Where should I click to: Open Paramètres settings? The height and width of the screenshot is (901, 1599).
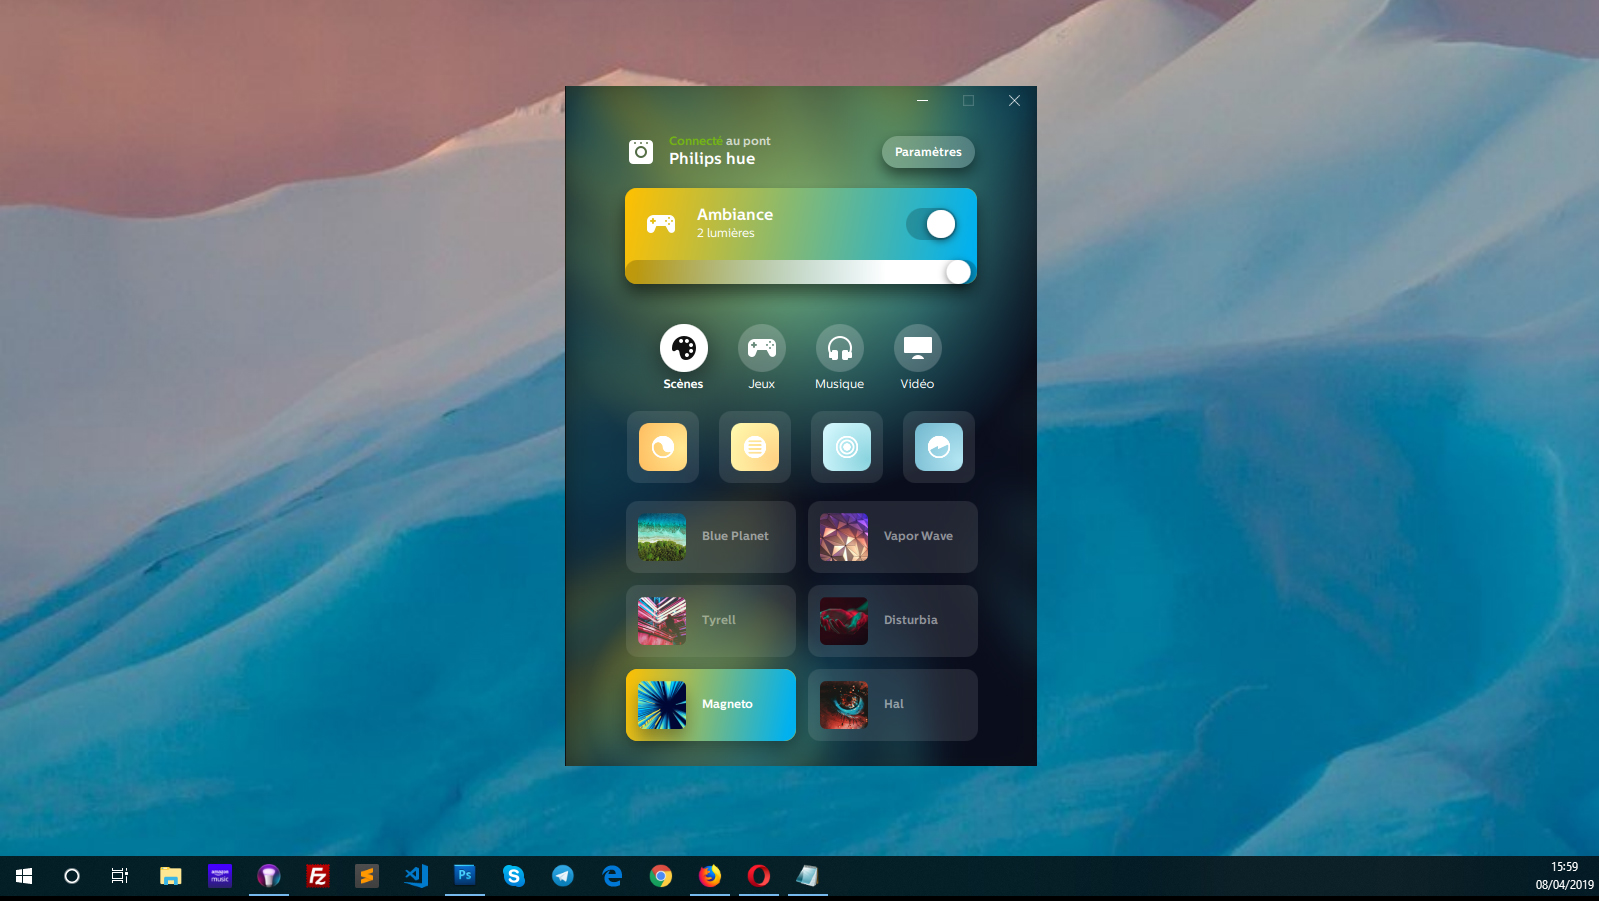[x=928, y=152]
